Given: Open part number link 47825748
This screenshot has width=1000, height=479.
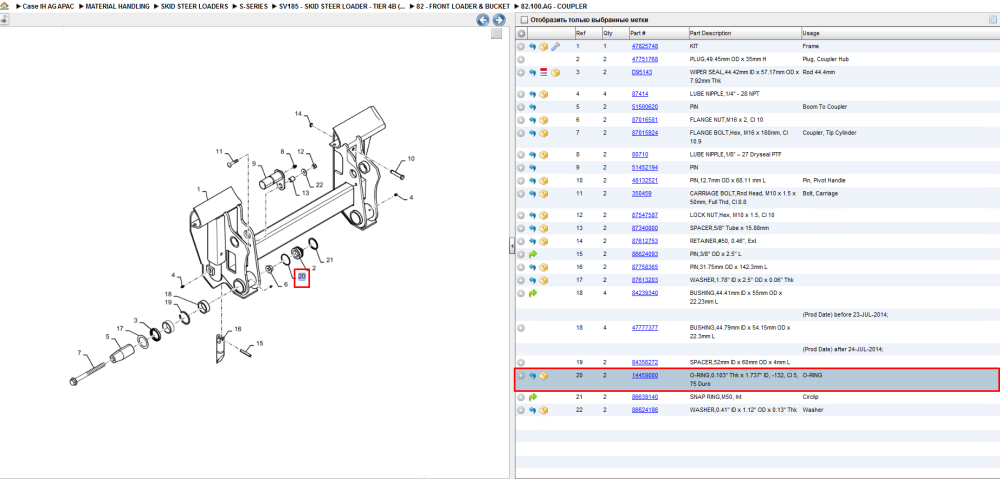Looking at the screenshot, I should (x=644, y=47).
